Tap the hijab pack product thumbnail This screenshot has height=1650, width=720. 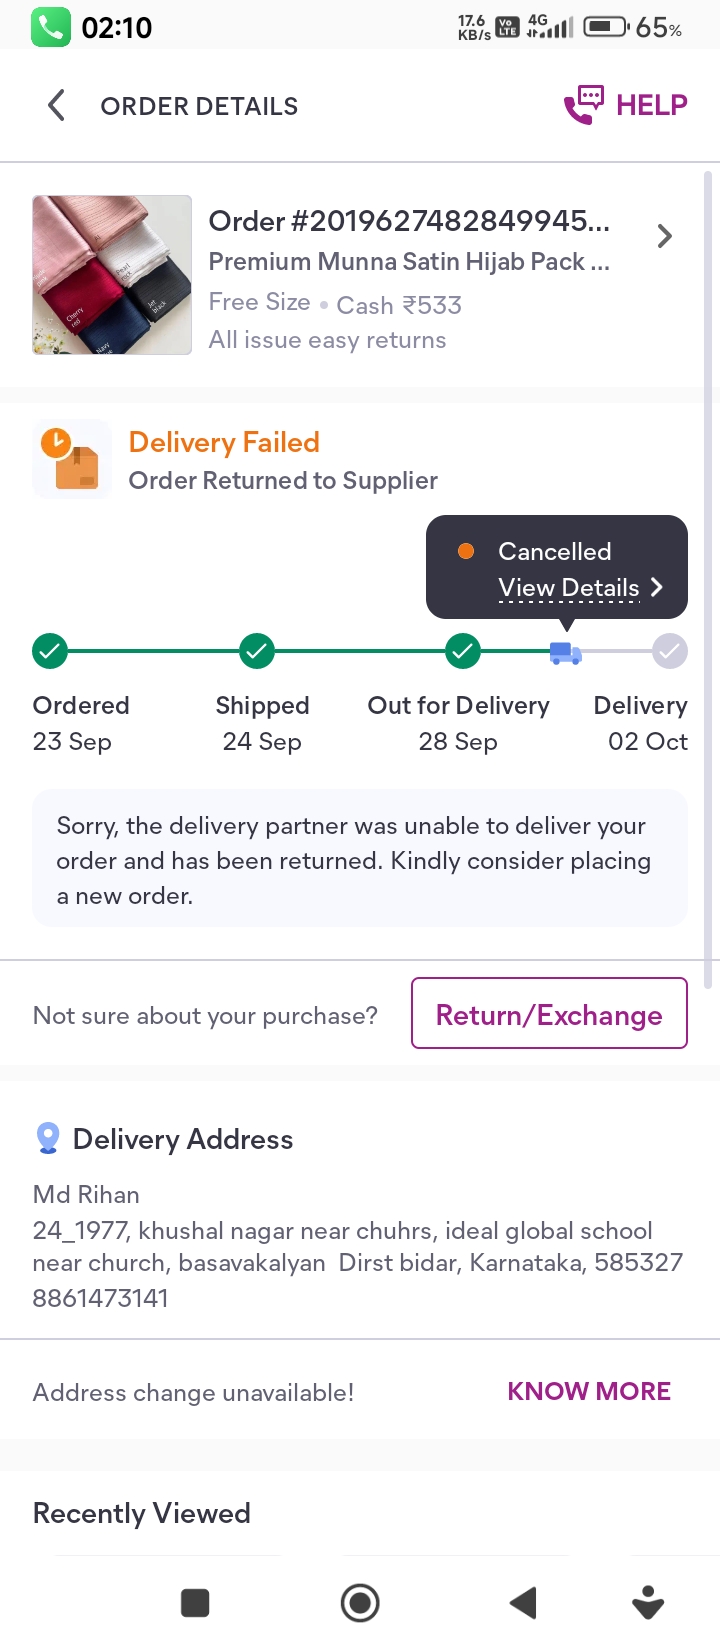112,275
